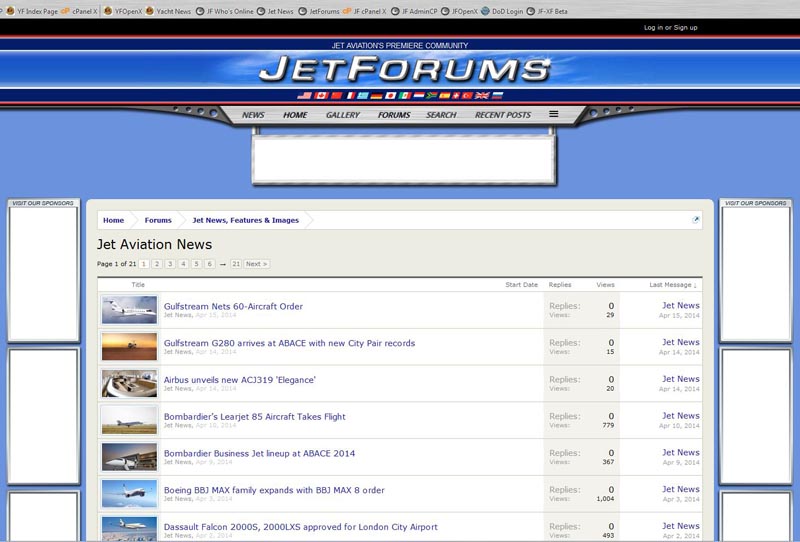Open thread Airbus unveils new ACJ319 'Elegance'
Viewport: 800px width, 542px height.
240,380
